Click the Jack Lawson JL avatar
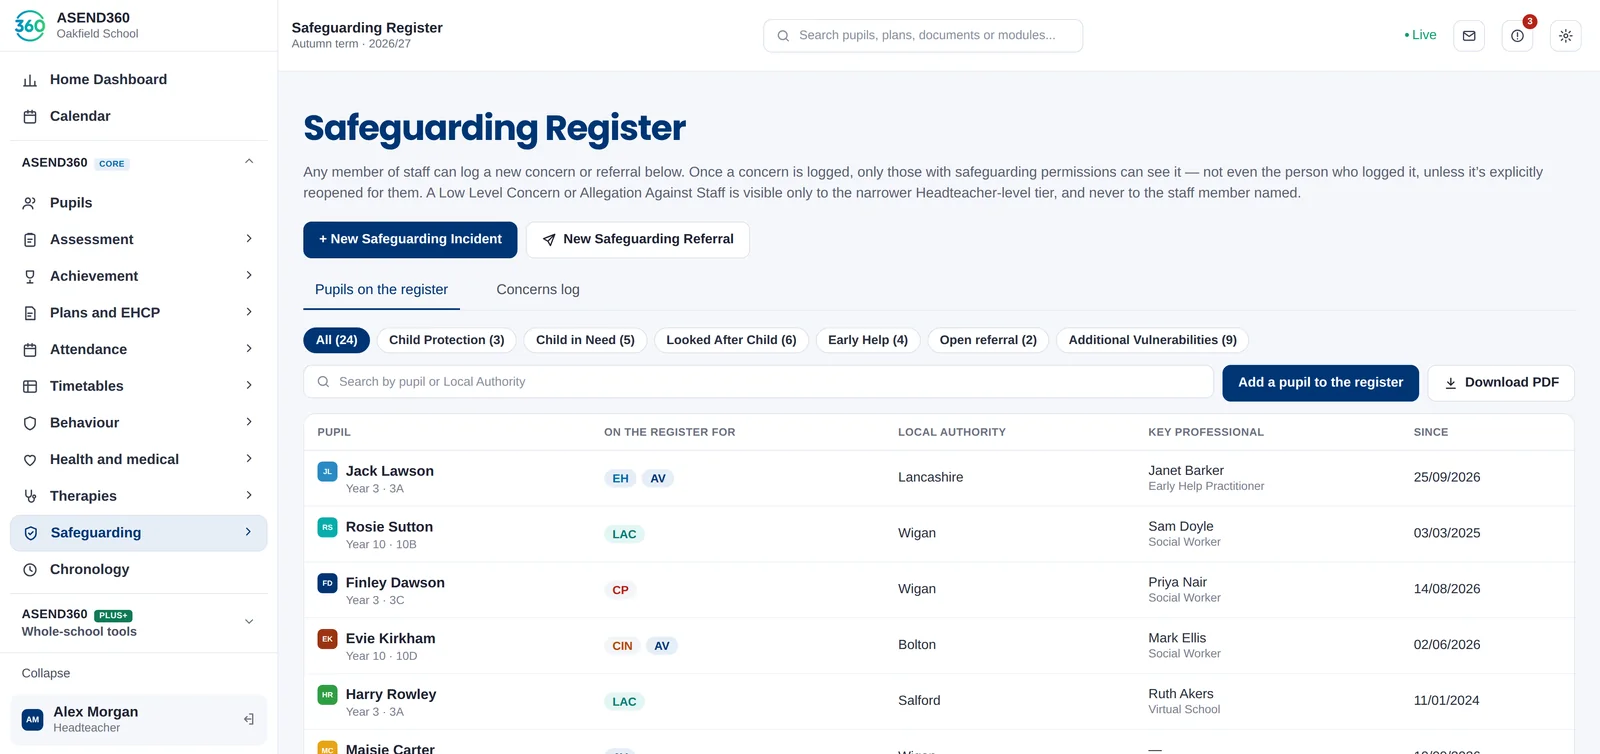This screenshot has width=1600, height=754. [x=327, y=471]
